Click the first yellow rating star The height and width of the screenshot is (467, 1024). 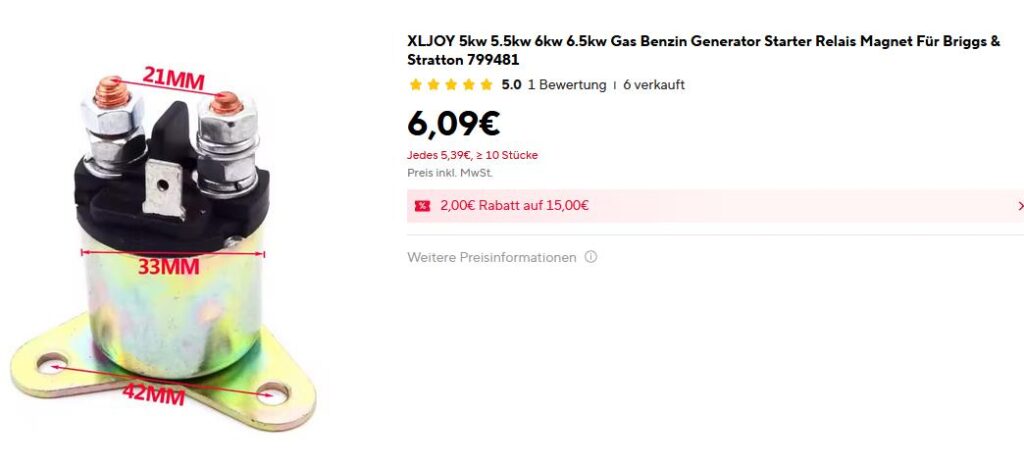pyautogui.click(x=416, y=85)
